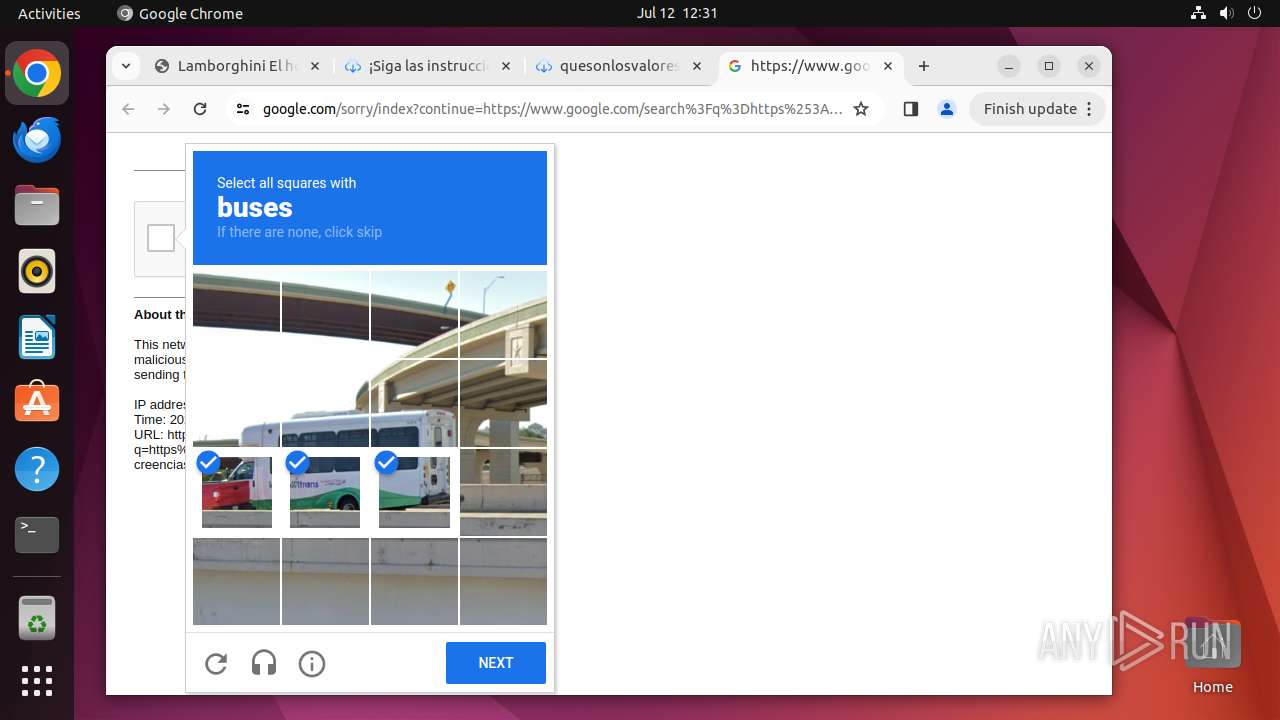Click the address bar URL
Viewport: 1280px width, 720px height.
point(552,109)
